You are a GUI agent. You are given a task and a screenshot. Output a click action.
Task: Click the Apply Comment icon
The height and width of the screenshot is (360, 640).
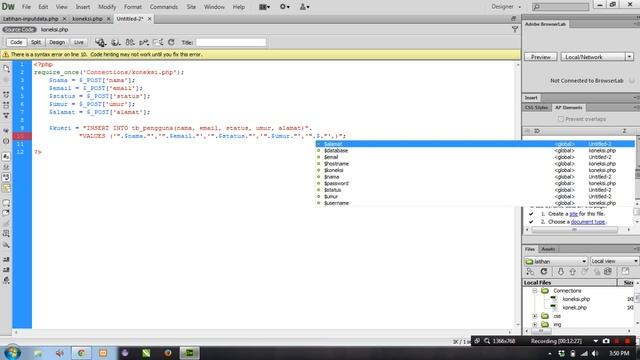pos(6,202)
